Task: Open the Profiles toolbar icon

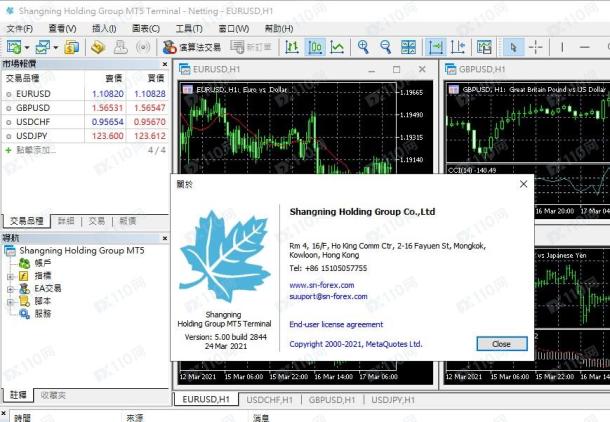Action: 42,47
